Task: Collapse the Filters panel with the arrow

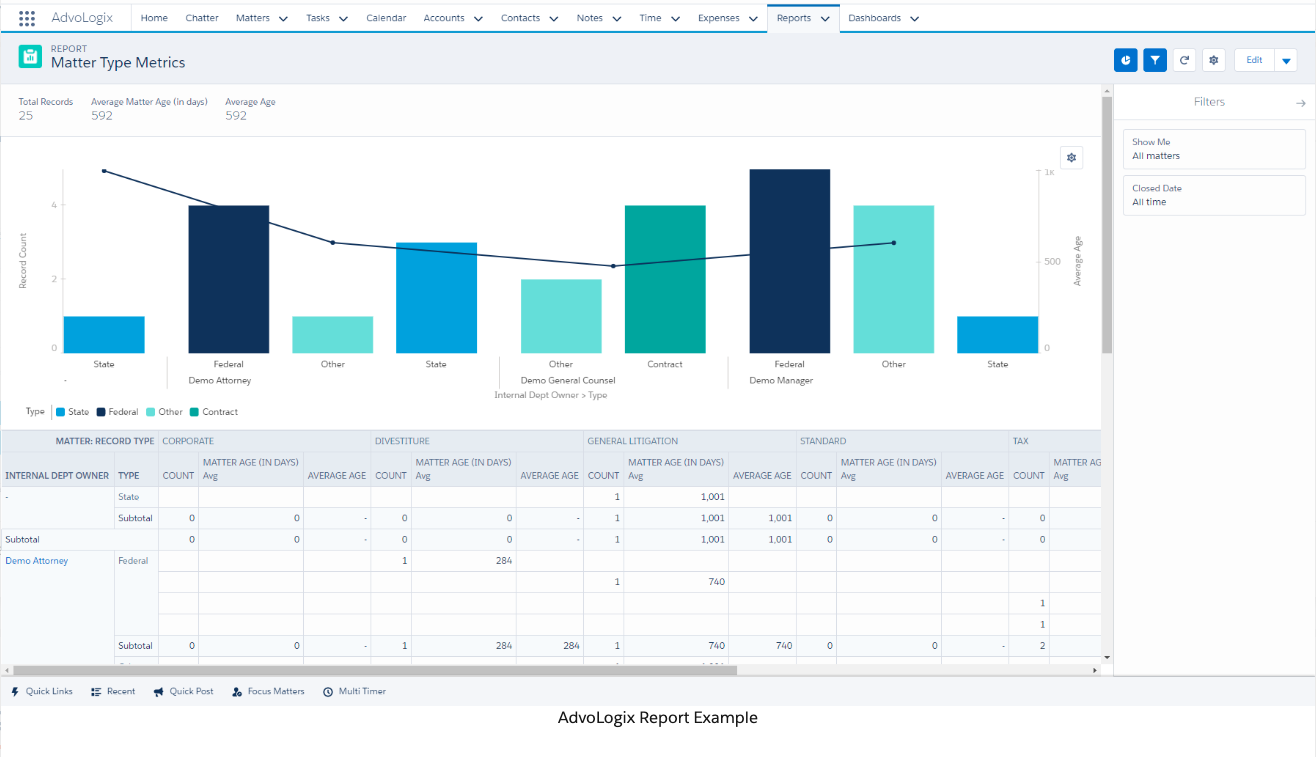Action: point(1300,102)
